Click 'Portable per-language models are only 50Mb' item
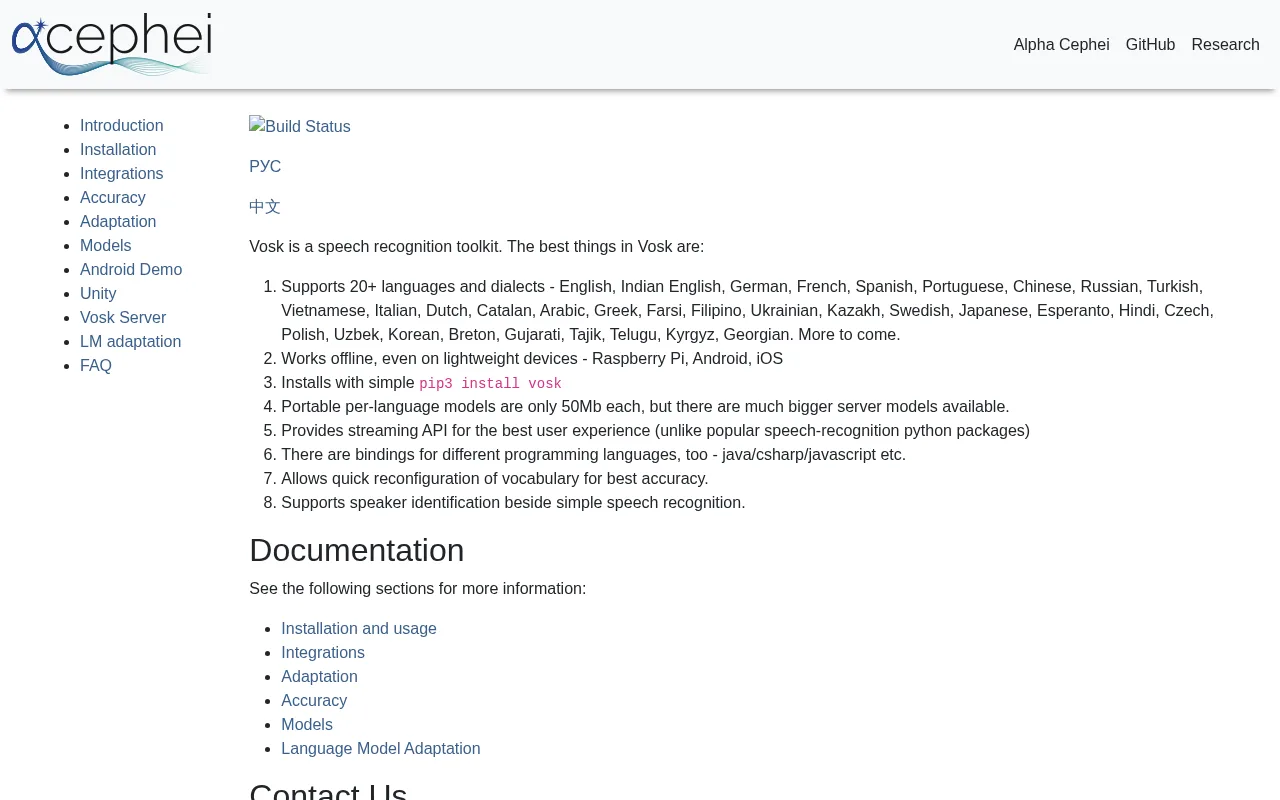This screenshot has width=1280, height=800. [645, 407]
